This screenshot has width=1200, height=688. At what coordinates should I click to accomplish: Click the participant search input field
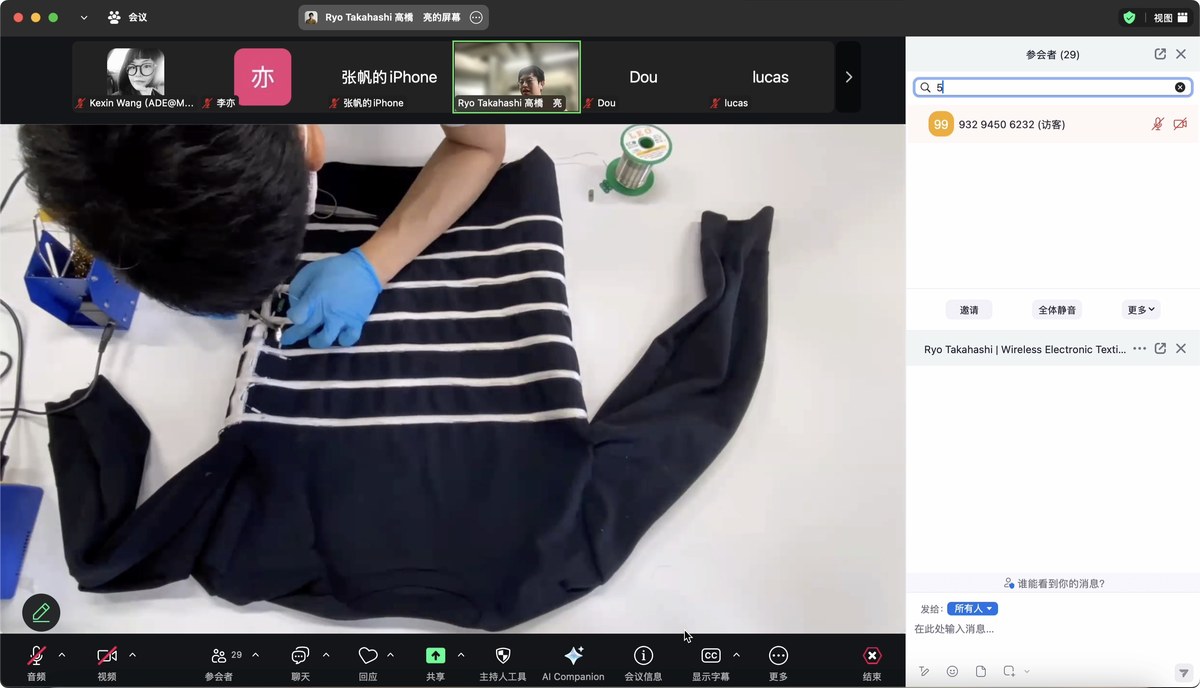coord(1052,88)
